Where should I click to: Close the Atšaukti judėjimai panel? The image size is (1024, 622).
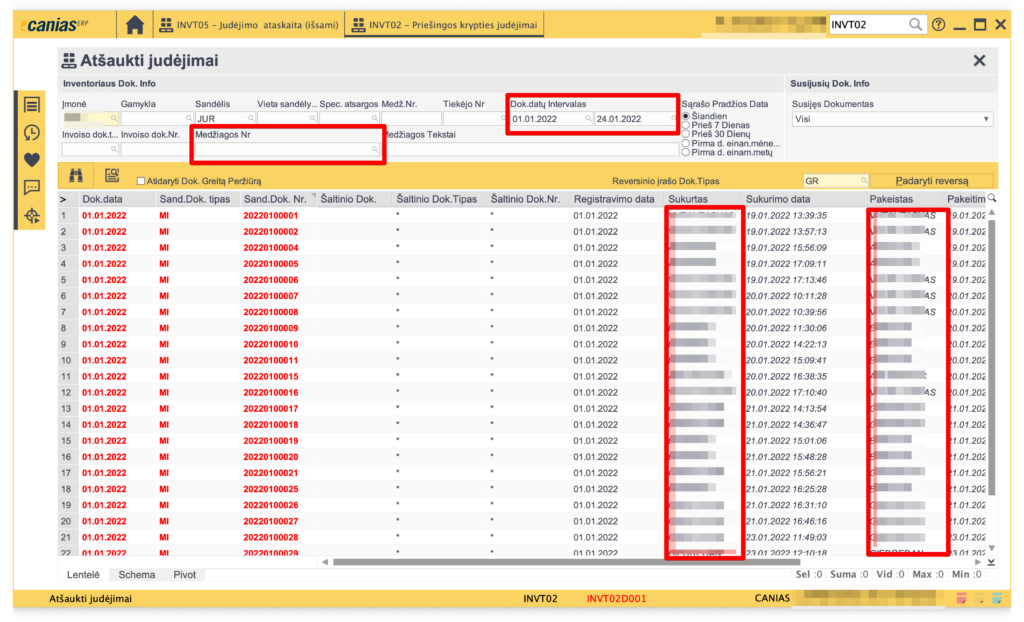[x=979, y=61]
